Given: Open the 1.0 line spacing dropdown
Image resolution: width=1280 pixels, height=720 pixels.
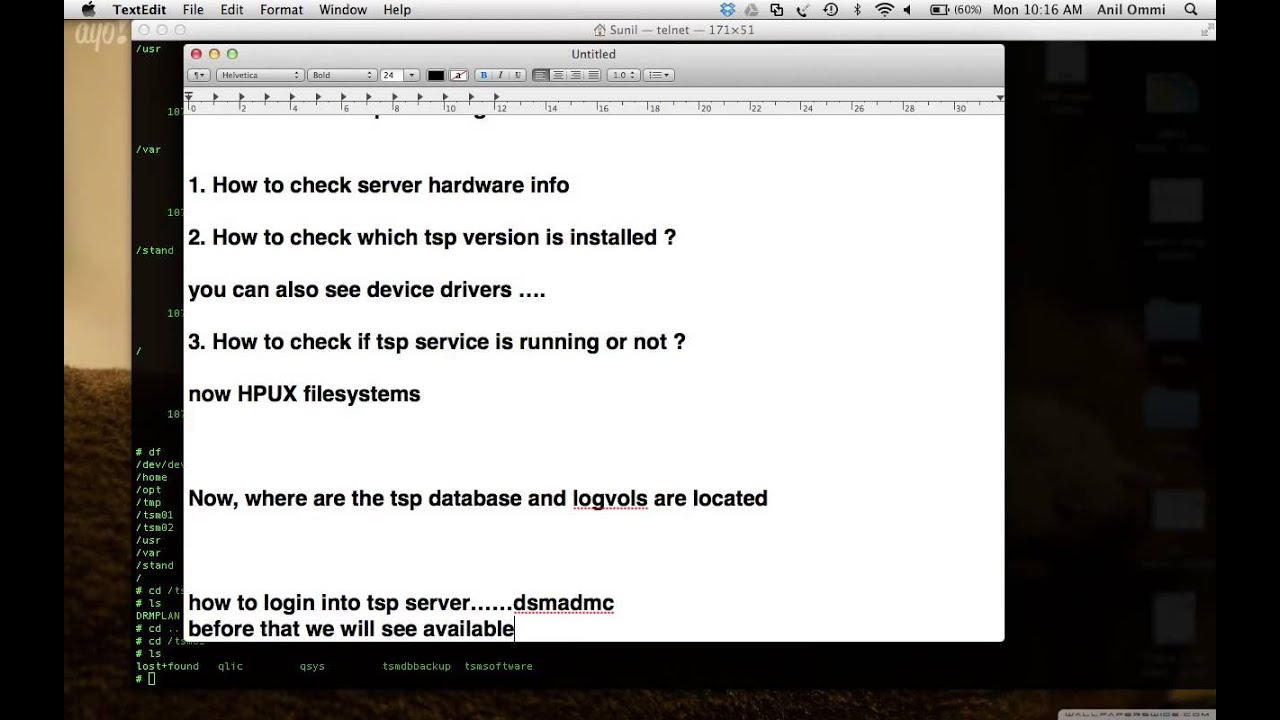Looking at the screenshot, I should click(x=623, y=75).
